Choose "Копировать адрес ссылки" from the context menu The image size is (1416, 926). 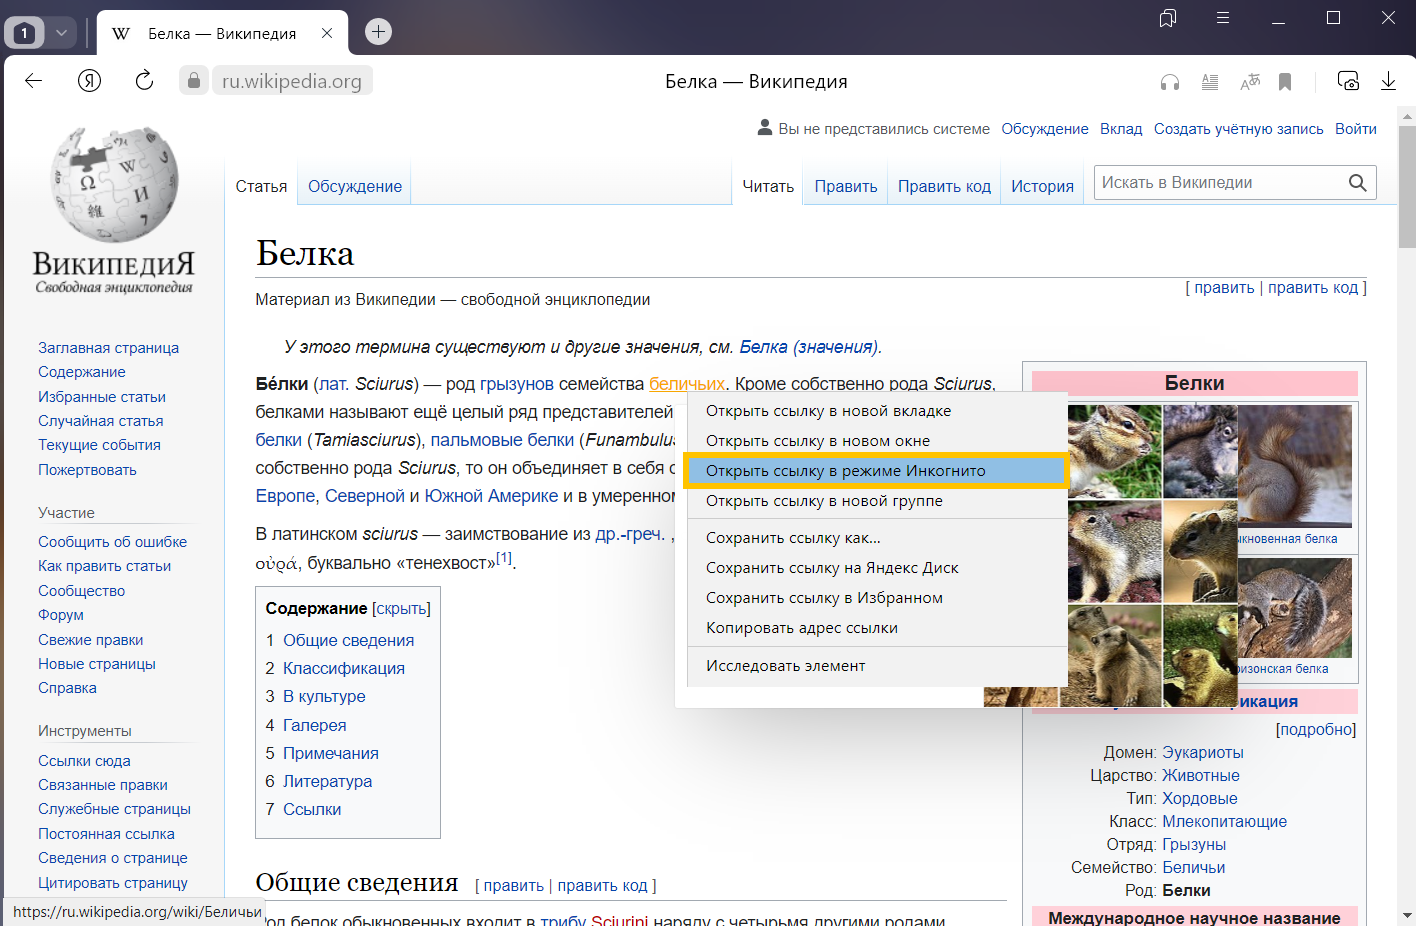801,628
